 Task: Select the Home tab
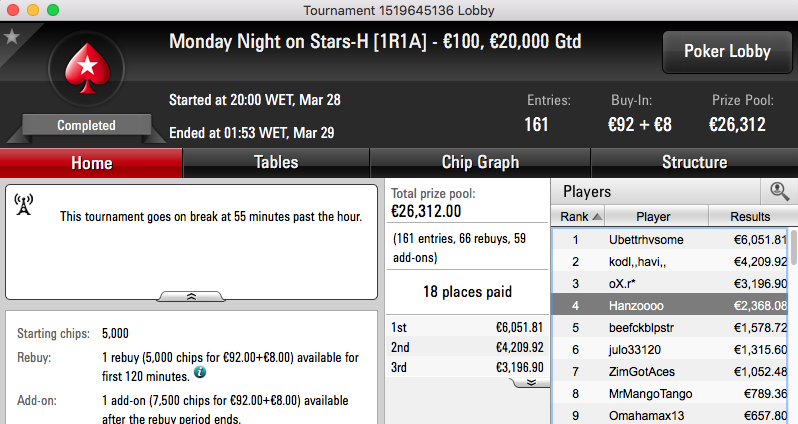(x=91, y=163)
